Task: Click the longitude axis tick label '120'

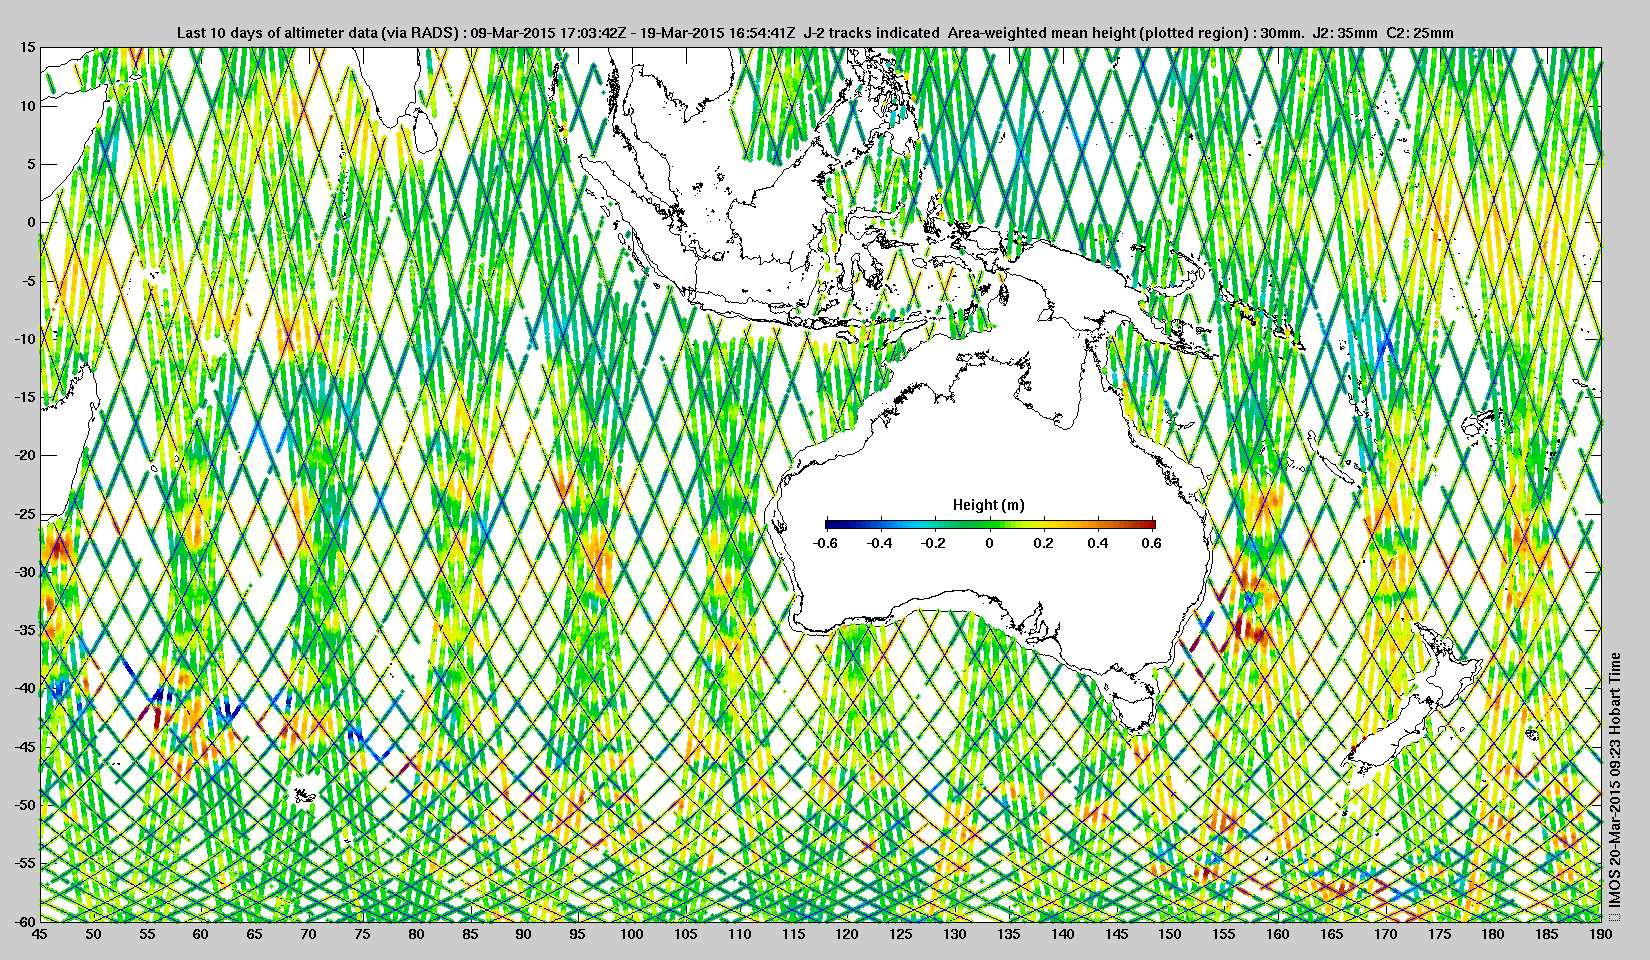Action: tap(847, 934)
